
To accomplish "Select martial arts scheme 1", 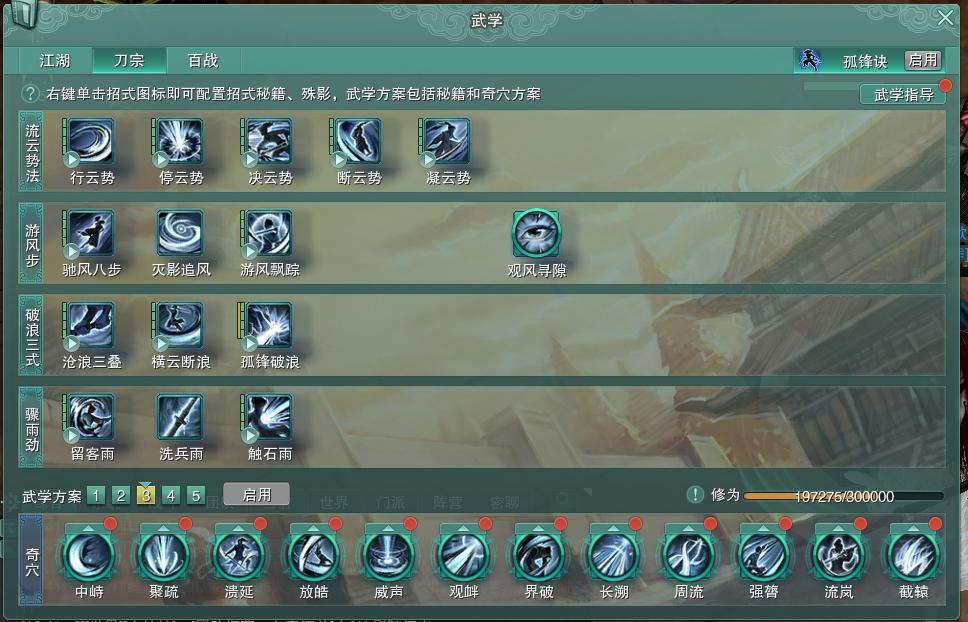I will (x=96, y=496).
